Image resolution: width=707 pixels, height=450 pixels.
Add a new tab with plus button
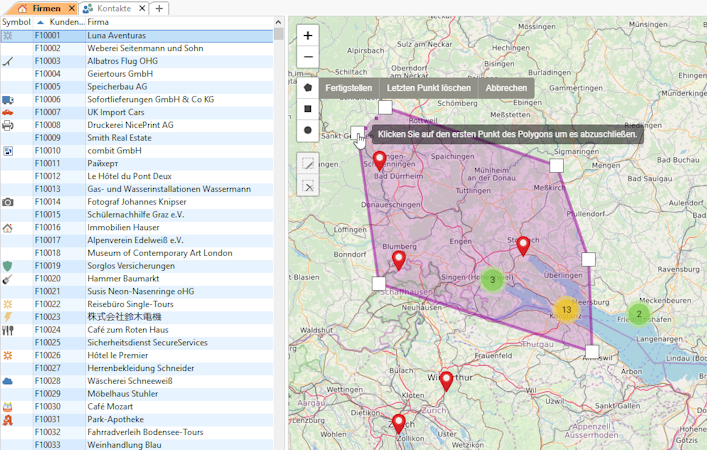159,8
